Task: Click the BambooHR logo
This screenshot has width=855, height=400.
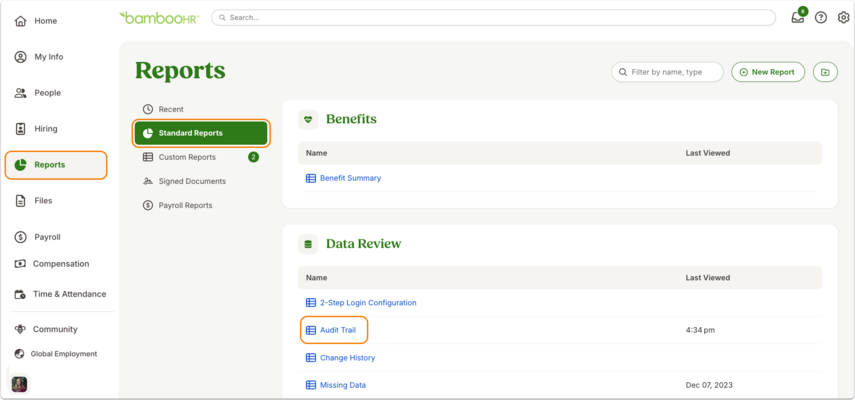Action: (159, 17)
